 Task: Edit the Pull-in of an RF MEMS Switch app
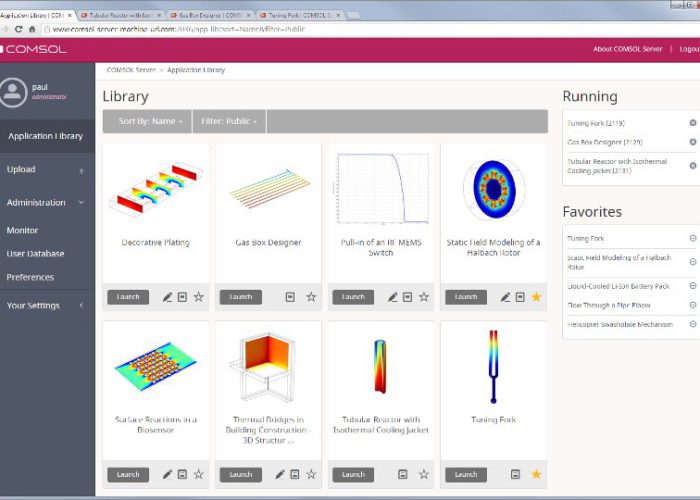392,297
